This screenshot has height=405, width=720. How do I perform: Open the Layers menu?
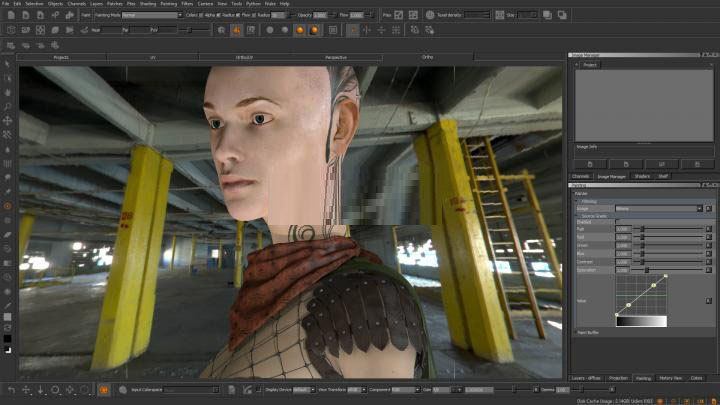pos(96,4)
